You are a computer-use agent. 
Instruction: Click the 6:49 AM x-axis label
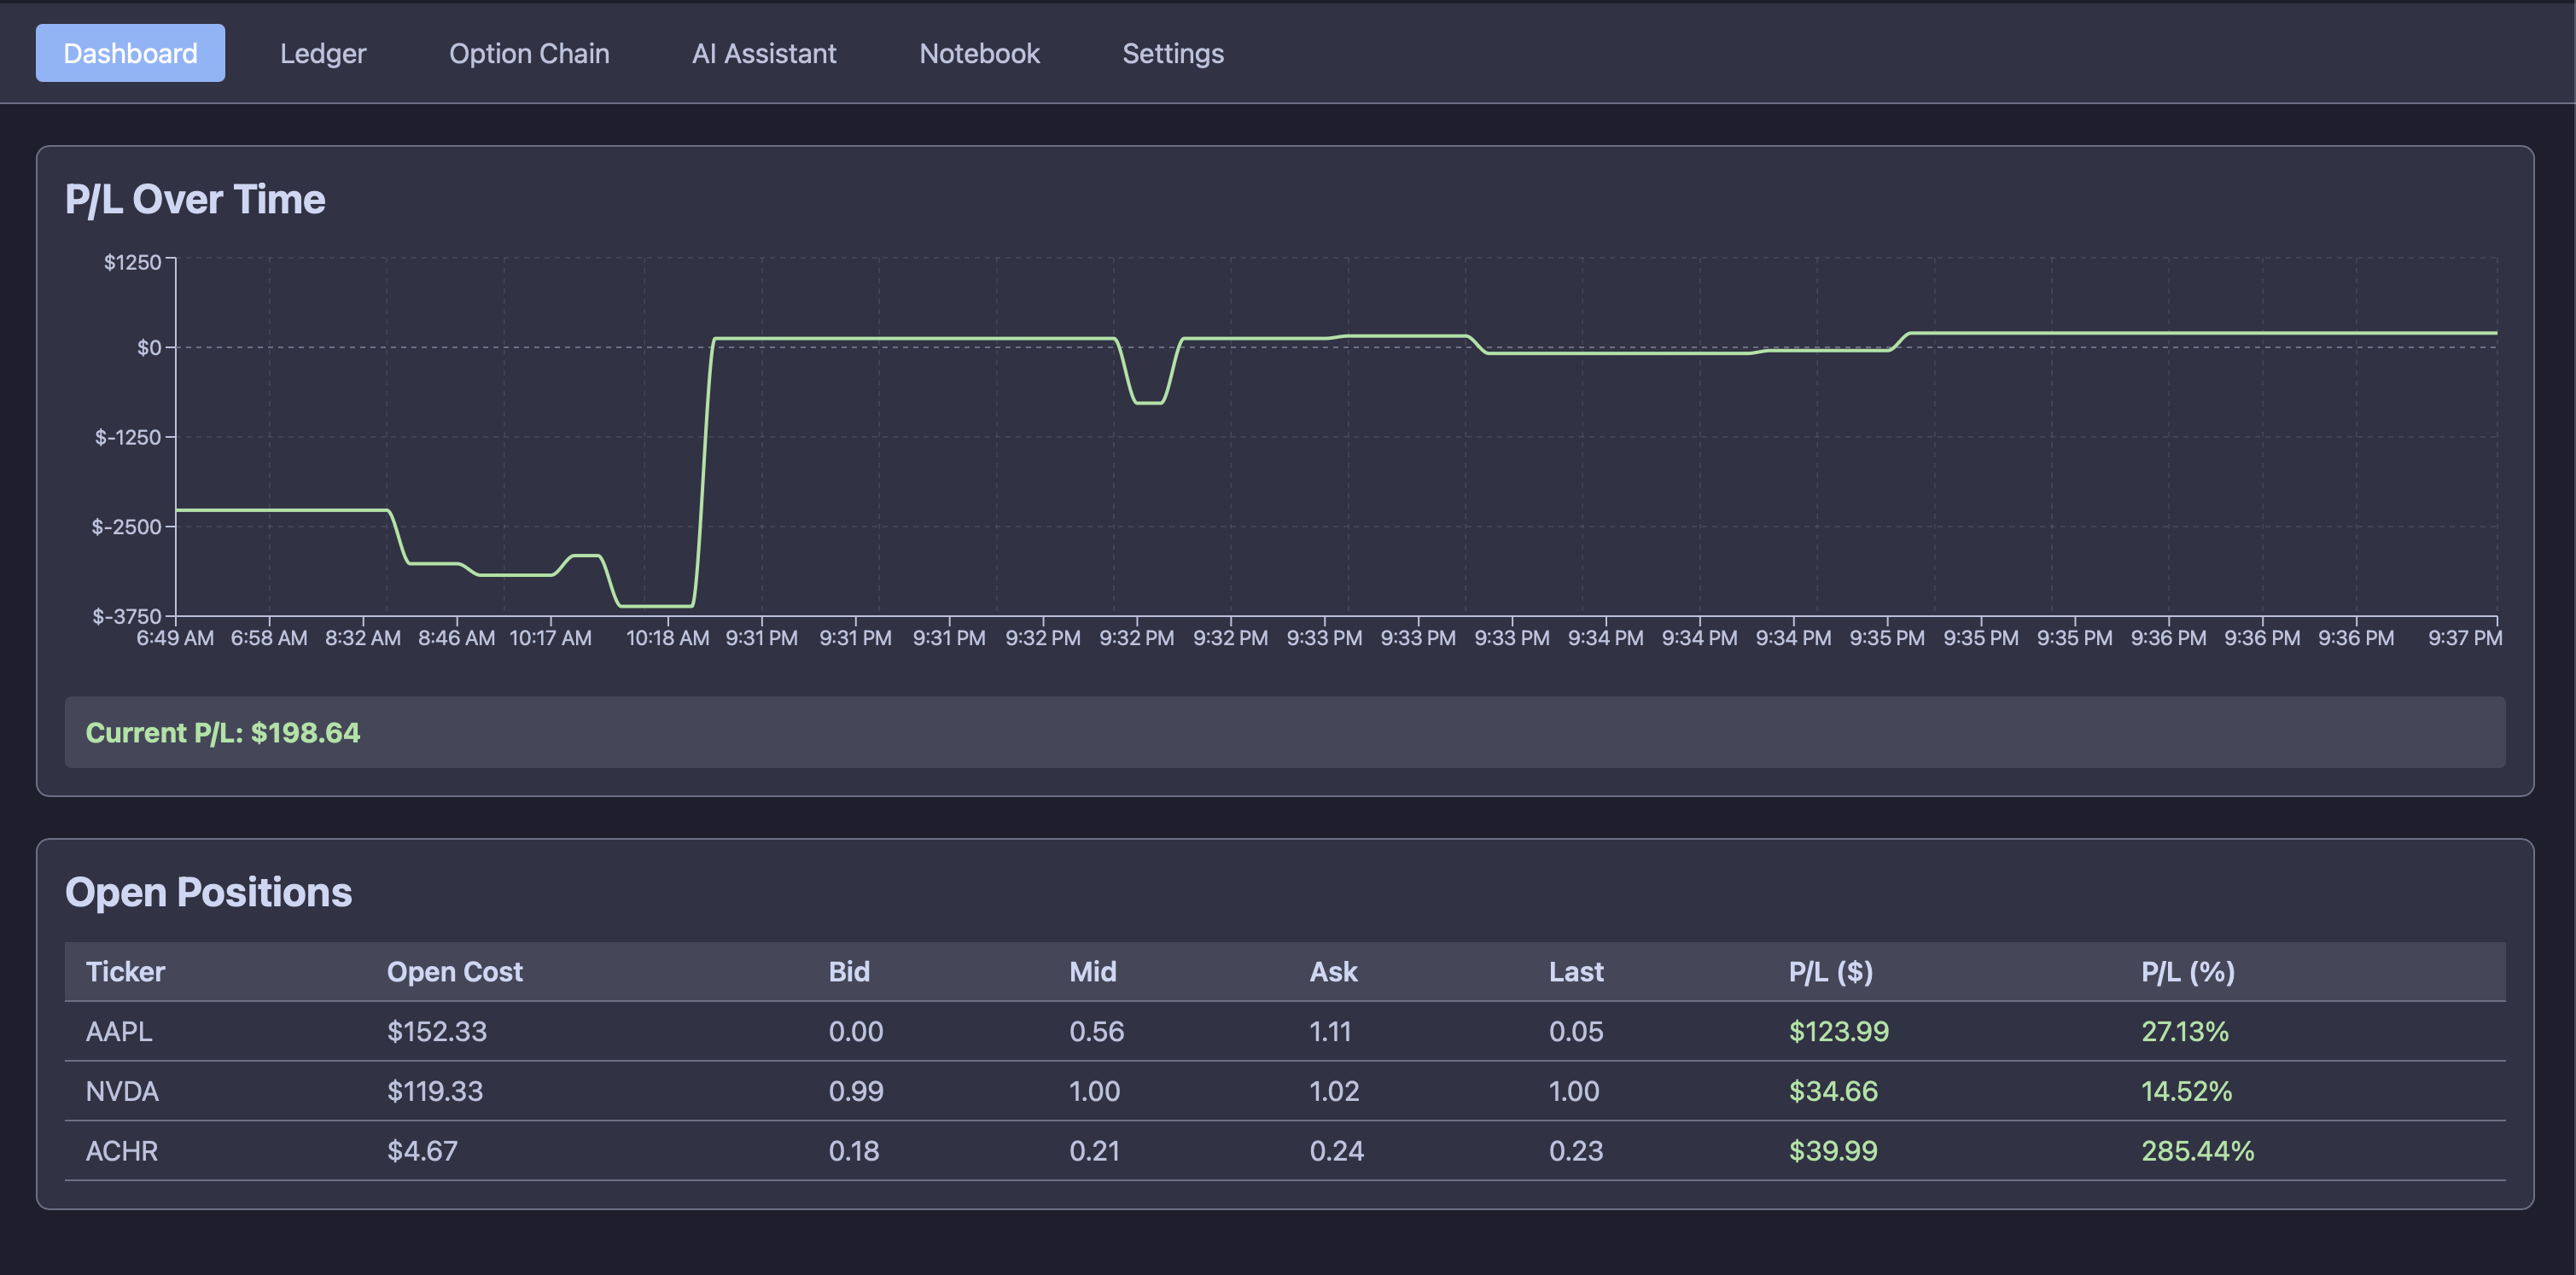pyautogui.click(x=175, y=638)
